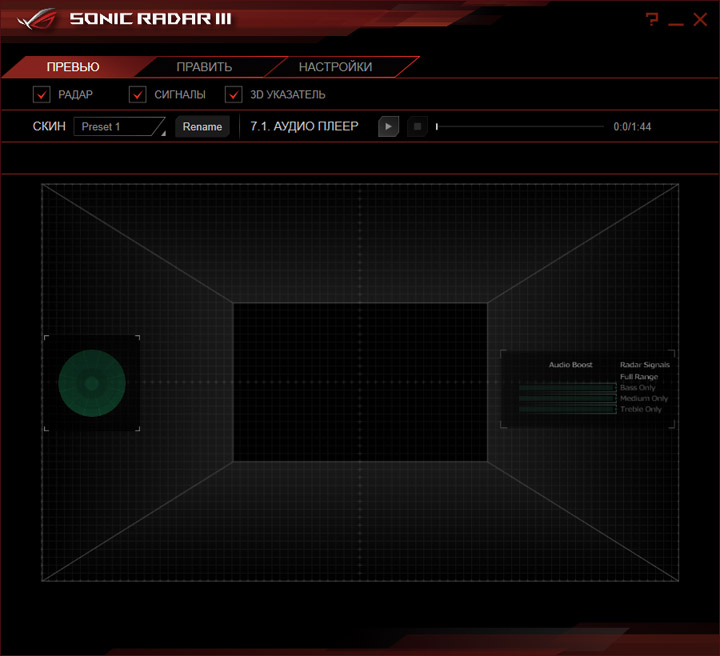
Task: Close the Sonic Radar III window
Action: coord(700,19)
